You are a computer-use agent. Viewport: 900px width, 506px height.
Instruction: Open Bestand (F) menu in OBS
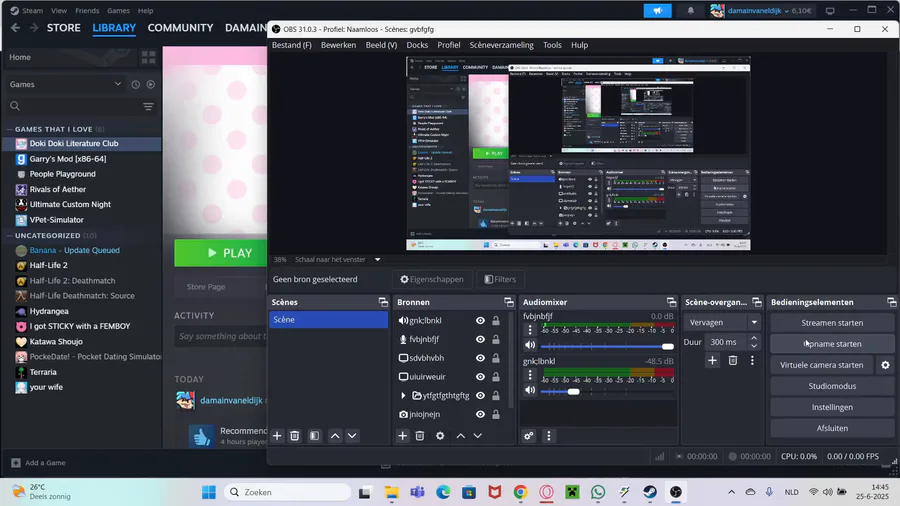(292, 45)
